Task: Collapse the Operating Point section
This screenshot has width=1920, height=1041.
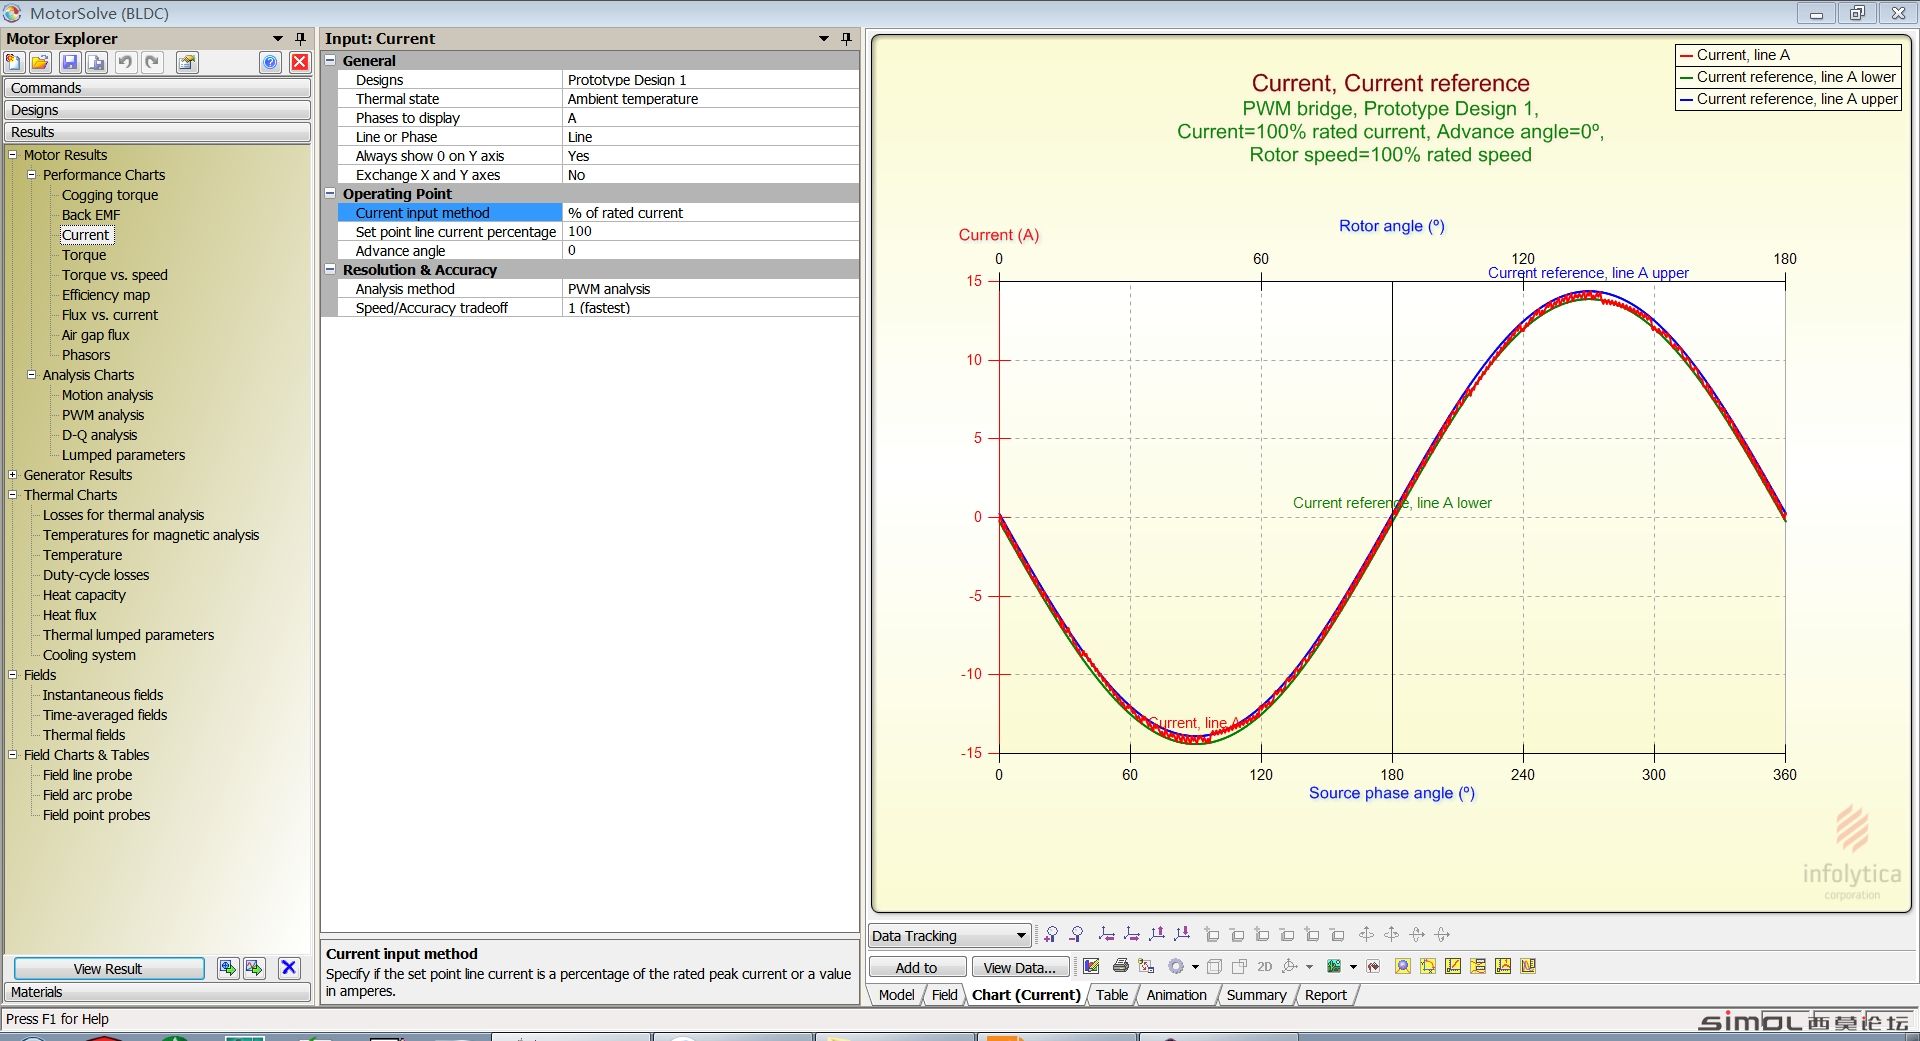Action: point(330,193)
